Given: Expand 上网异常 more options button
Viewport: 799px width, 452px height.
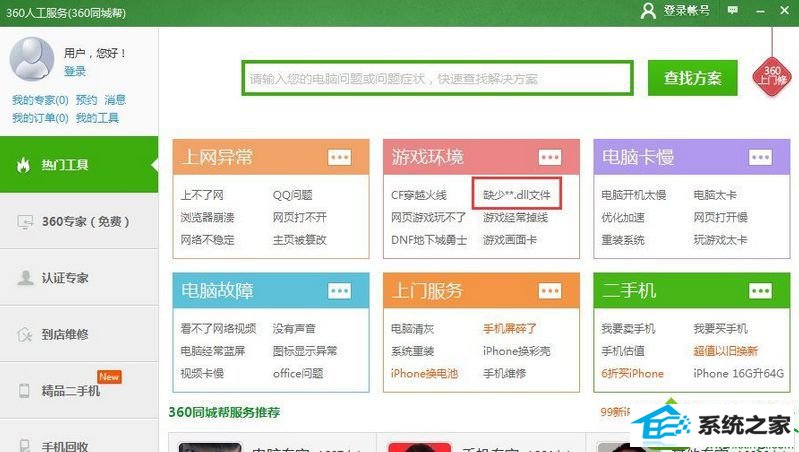Looking at the screenshot, I should (x=339, y=157).
